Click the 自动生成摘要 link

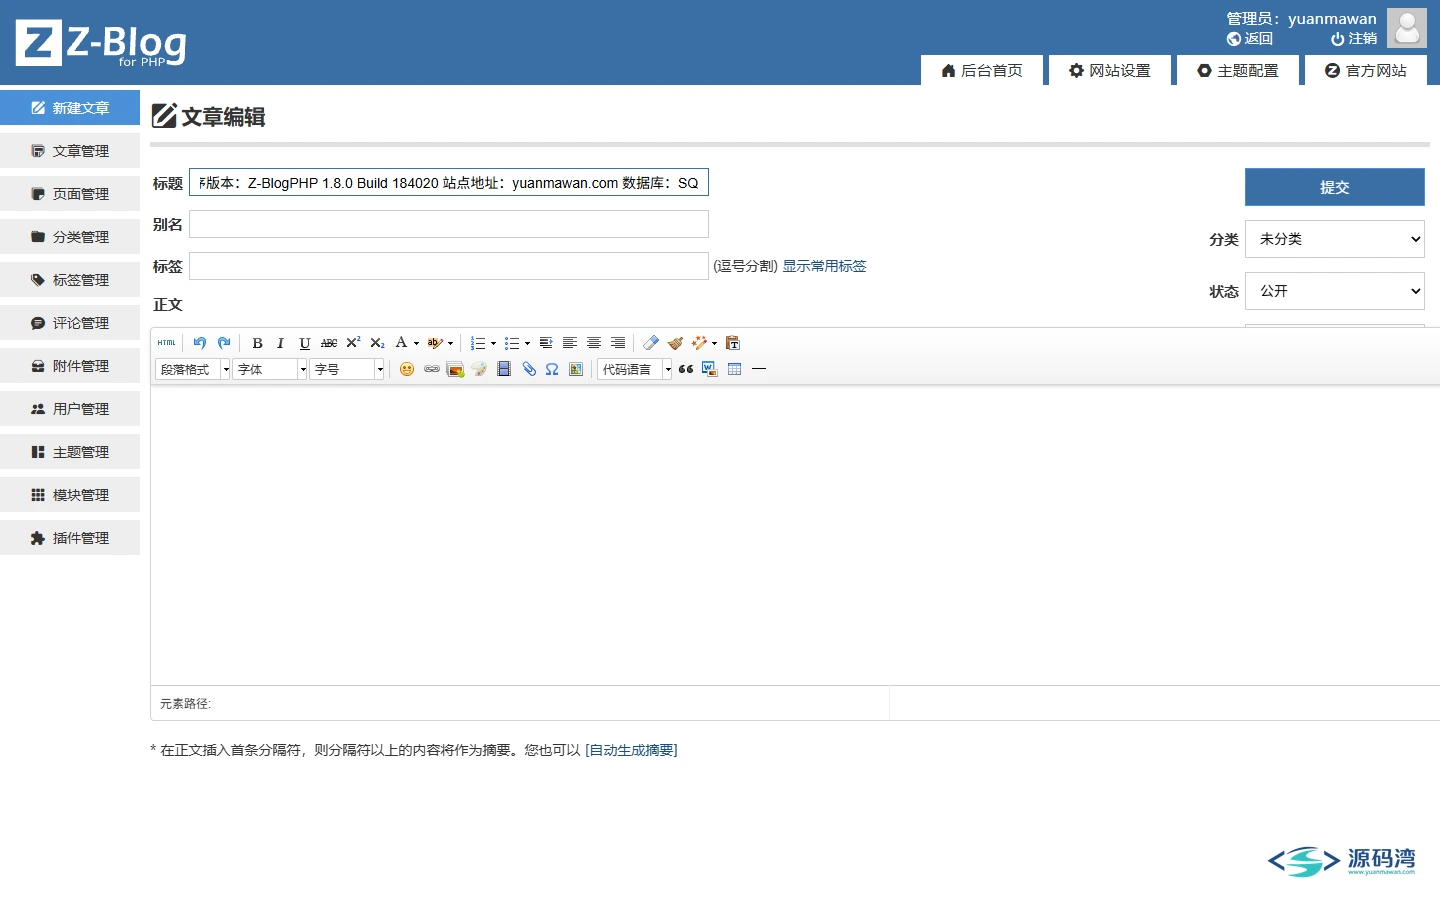coord(631,750)
